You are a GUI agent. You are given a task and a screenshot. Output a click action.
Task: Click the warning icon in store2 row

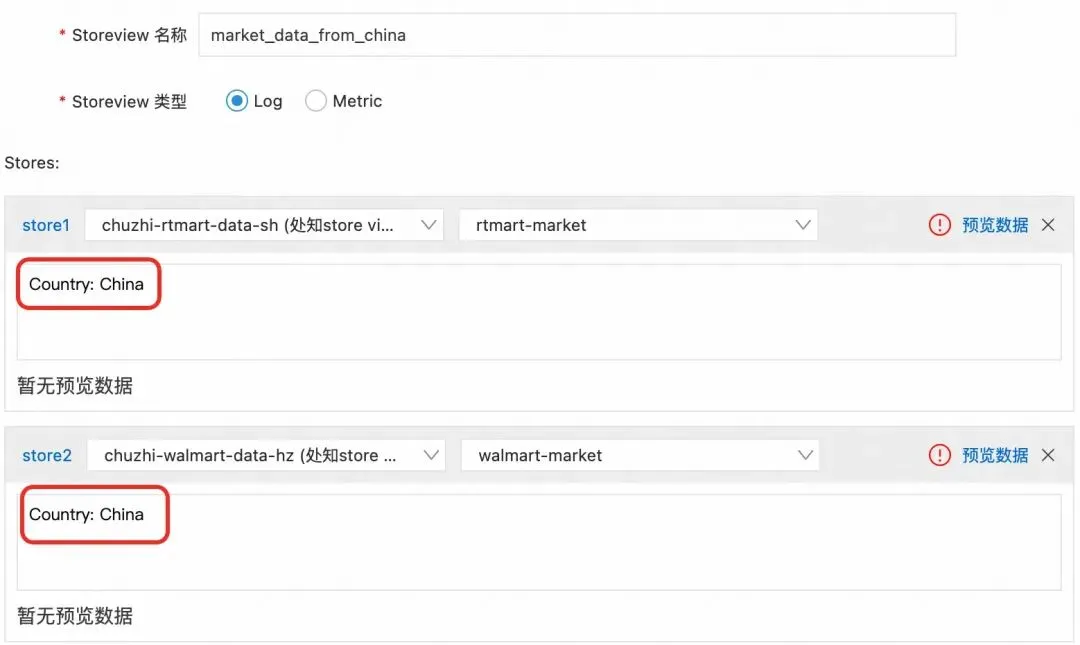[x=940, y=455]
